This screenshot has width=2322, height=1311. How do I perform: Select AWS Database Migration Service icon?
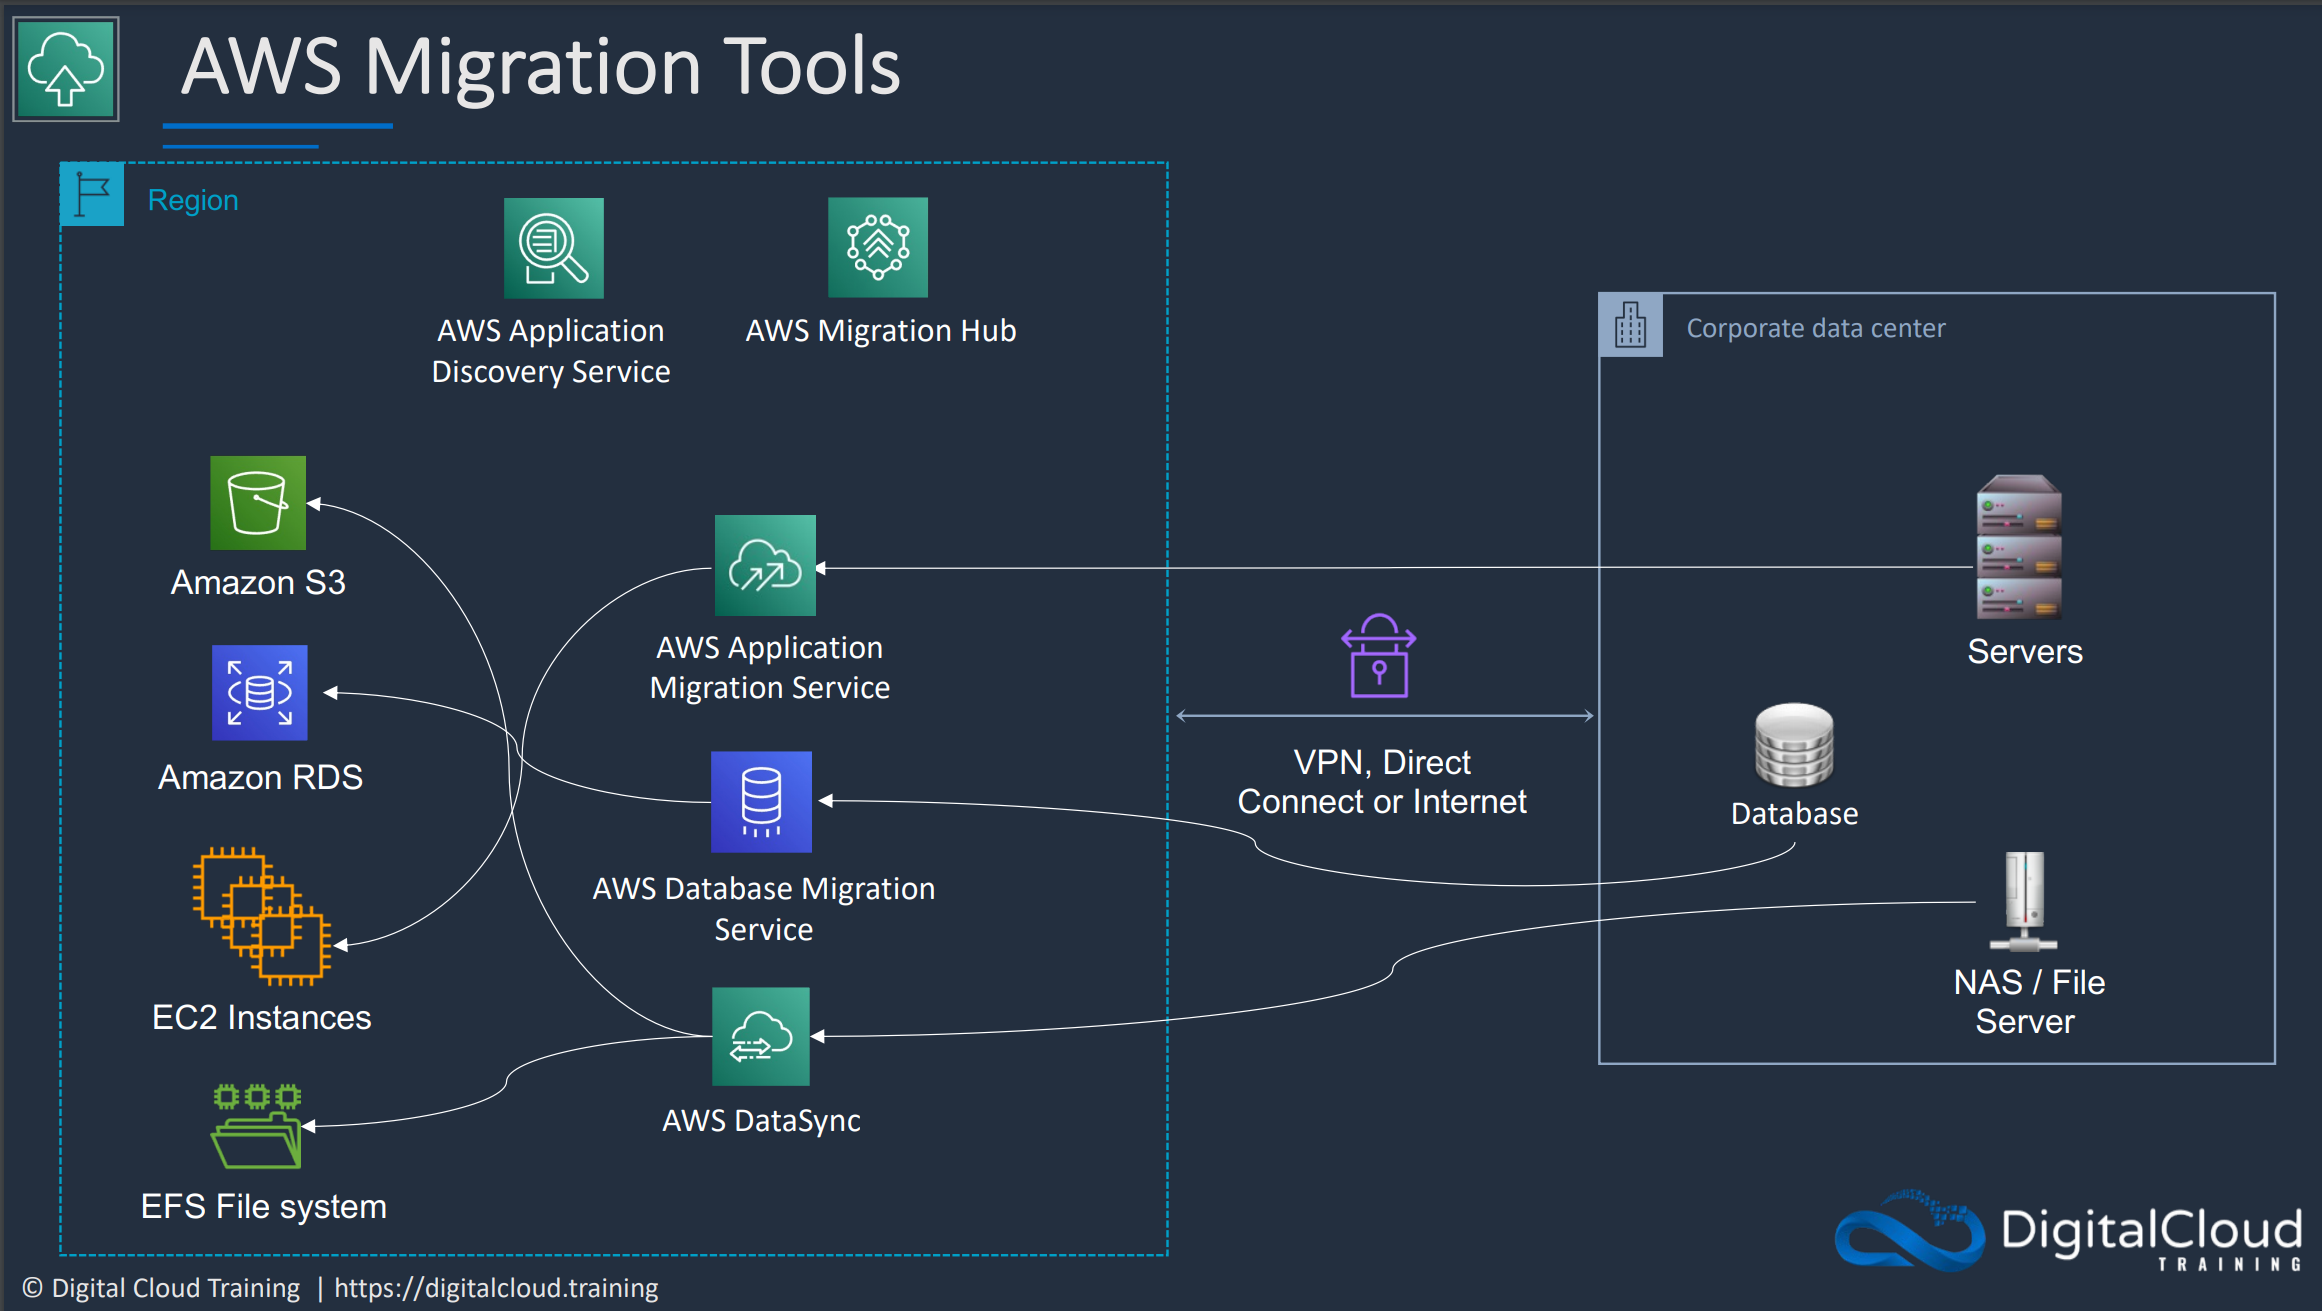coord(761,802)
